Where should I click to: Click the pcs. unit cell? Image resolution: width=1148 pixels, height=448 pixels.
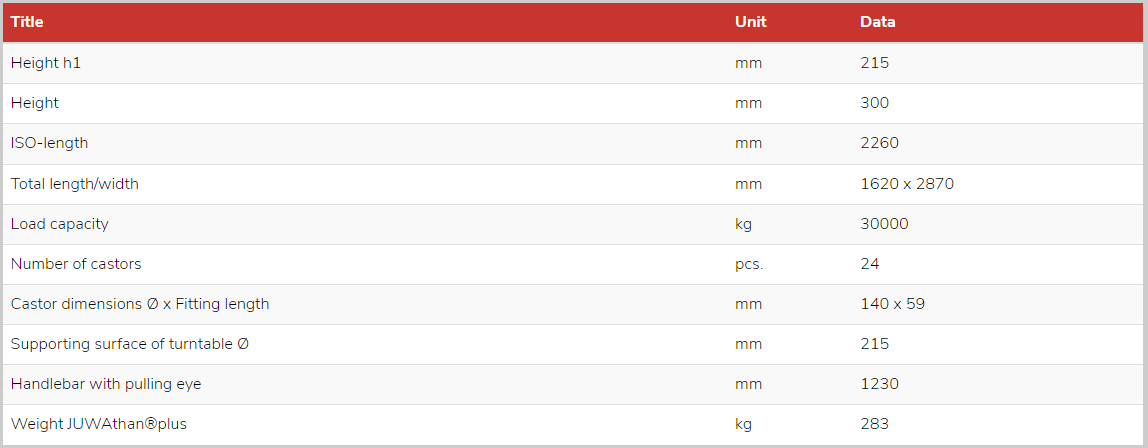tap(749, 264)
